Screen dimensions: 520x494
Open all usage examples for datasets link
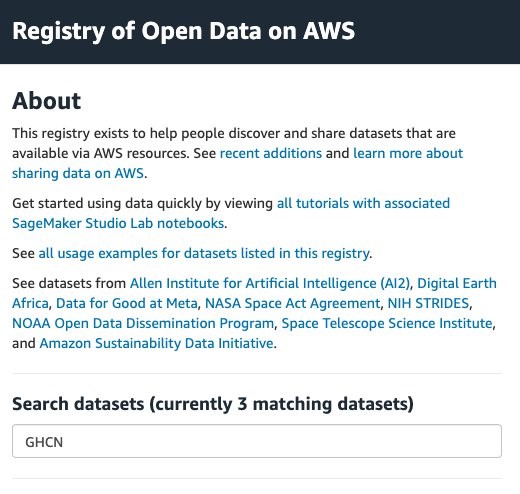click(204, 253)
